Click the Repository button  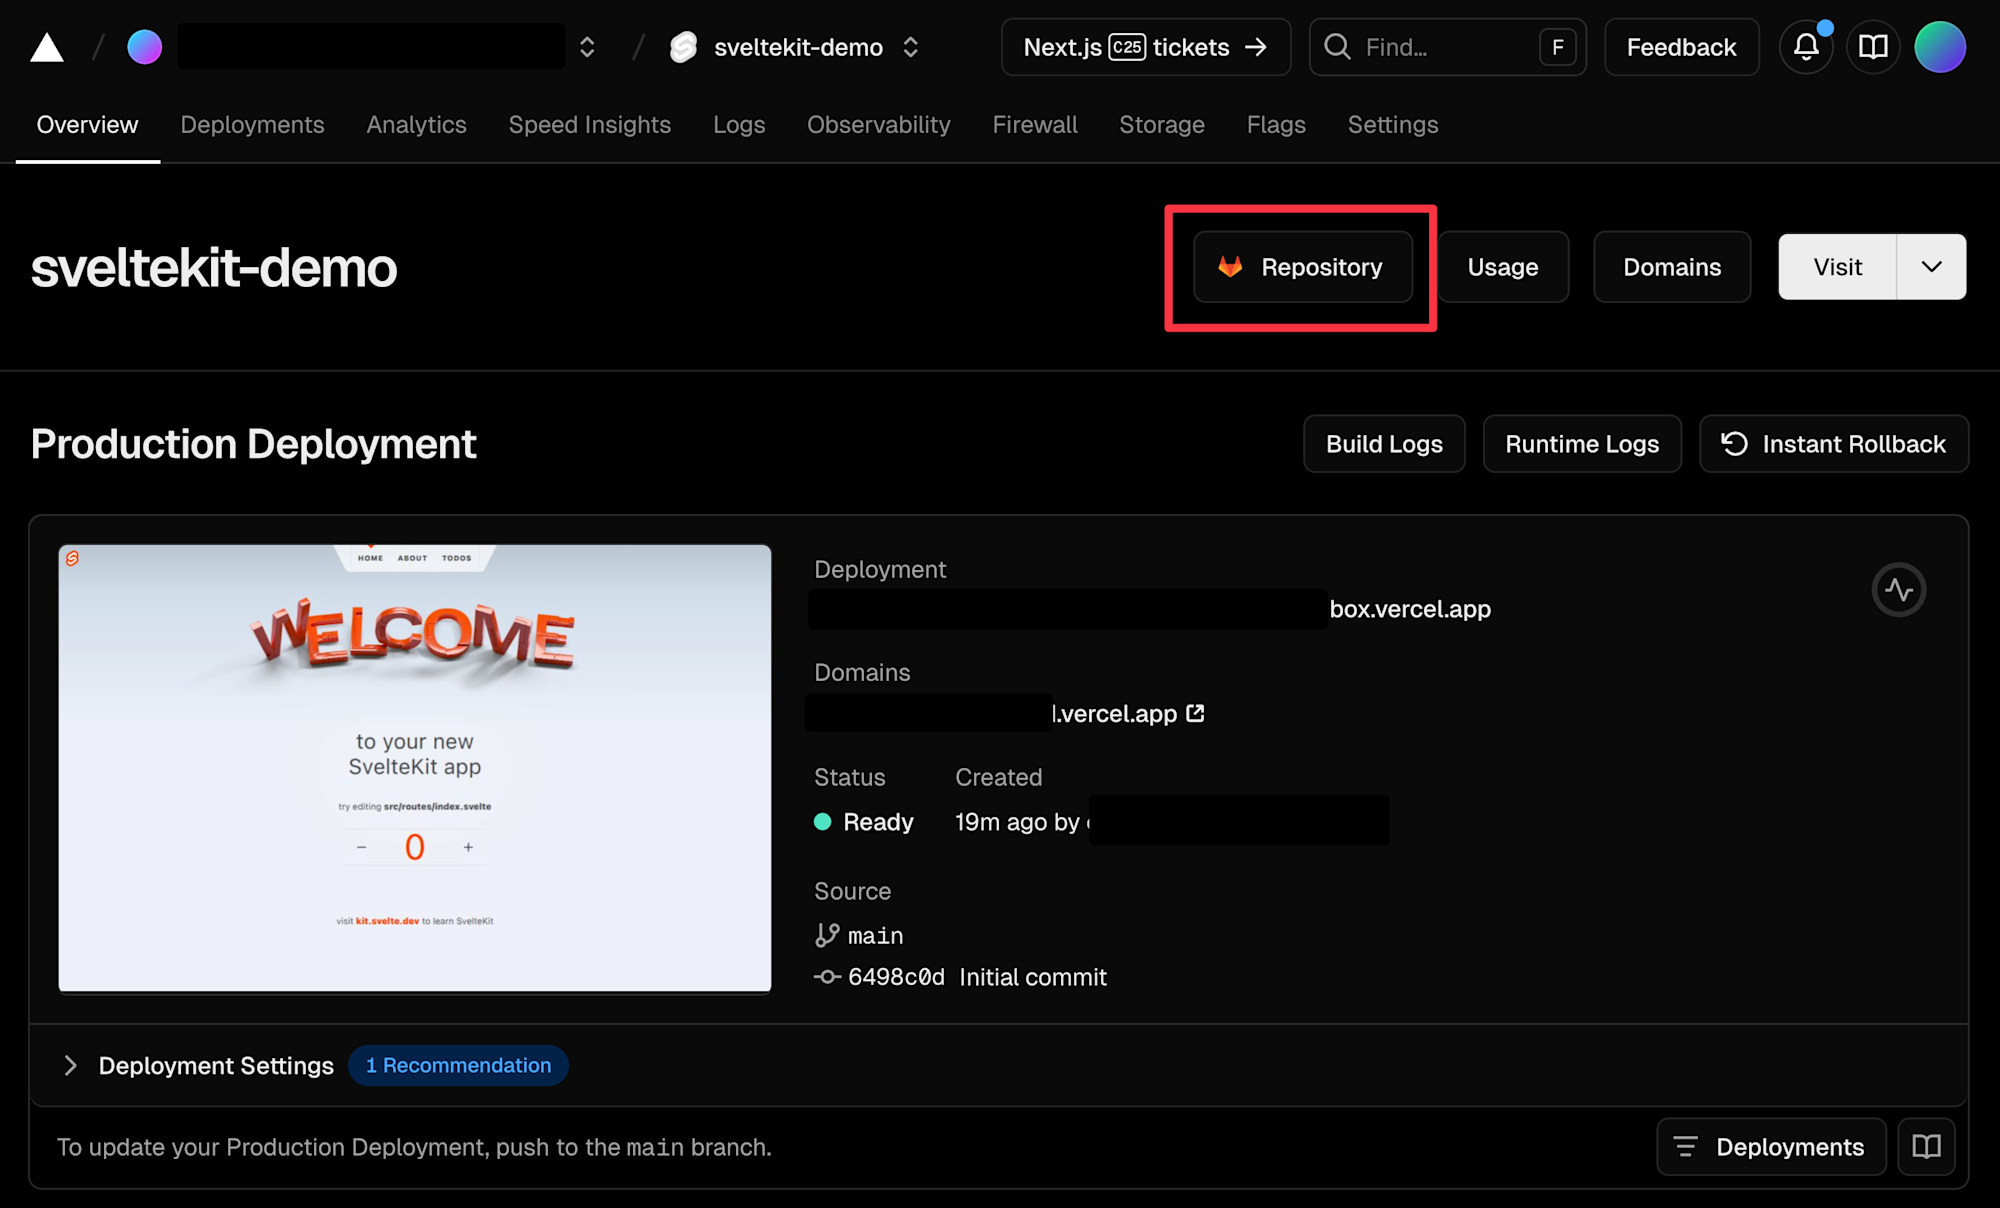pyautogui.click(x=1302, y=267)
